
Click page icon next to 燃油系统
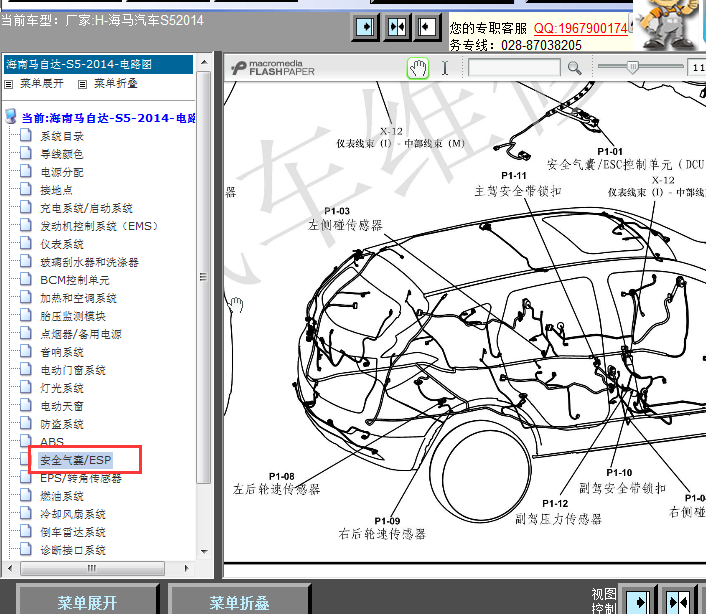coord(26,495)
